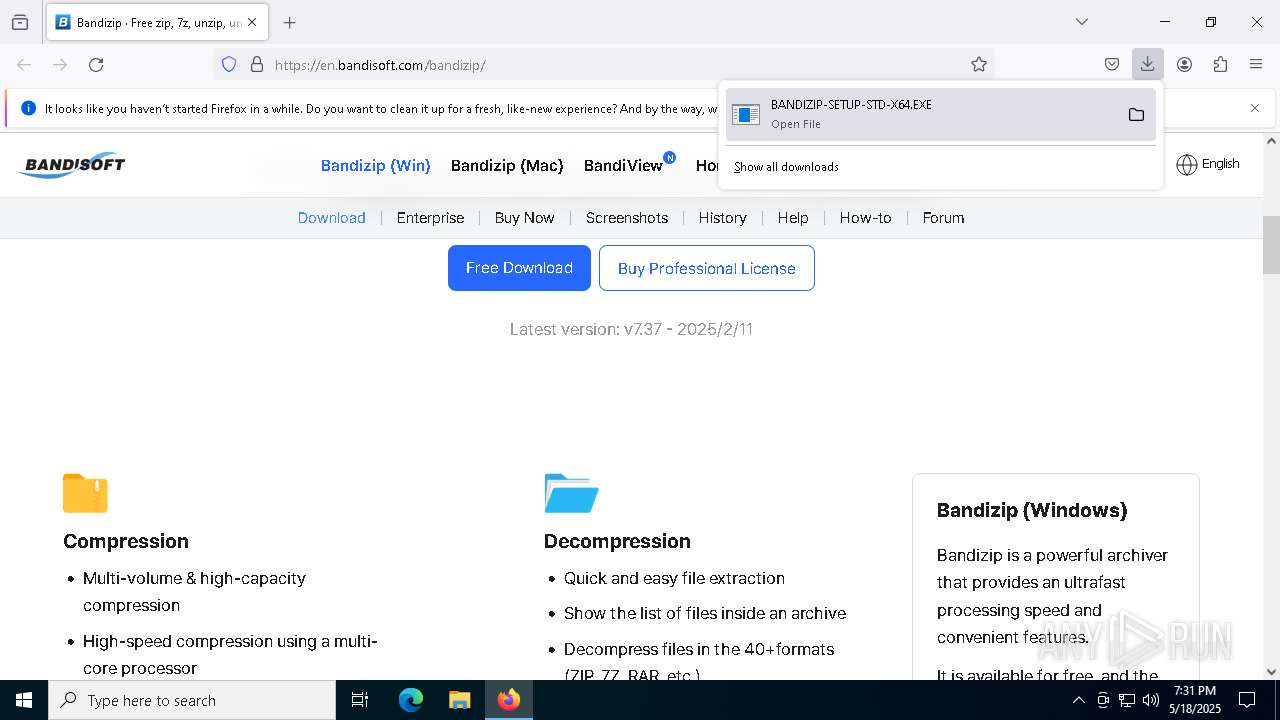Click the Compression heading
Viewport: 1280px width, 720px height.
(126, 541)
